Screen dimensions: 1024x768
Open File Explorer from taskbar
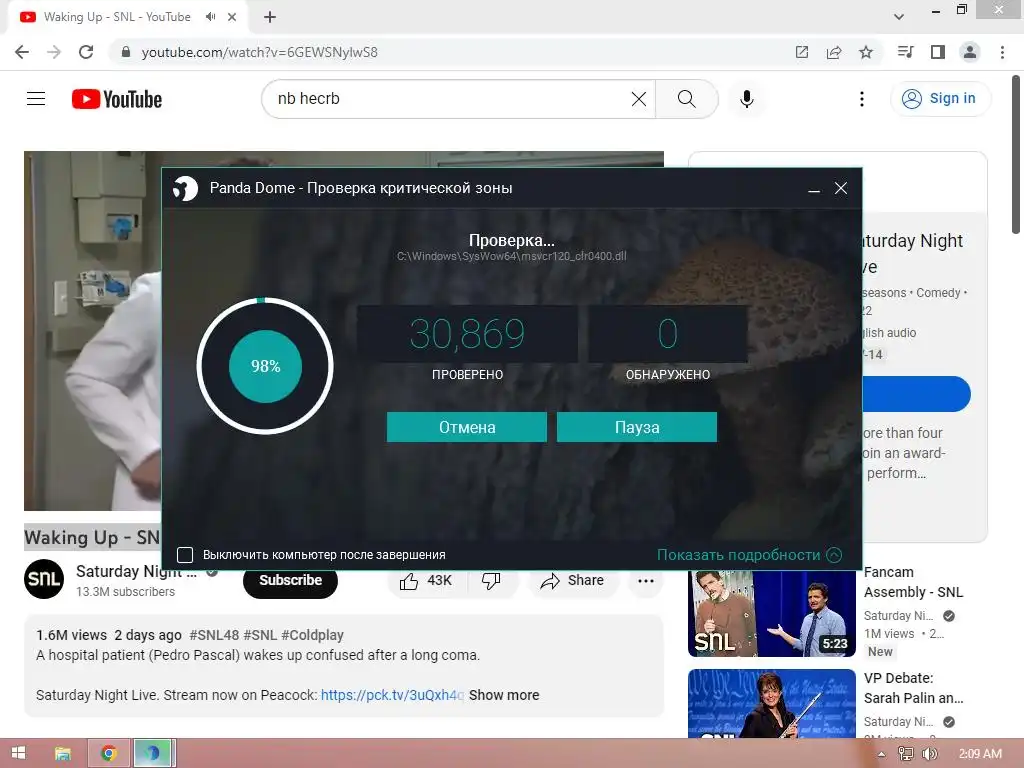click(63, 753)
